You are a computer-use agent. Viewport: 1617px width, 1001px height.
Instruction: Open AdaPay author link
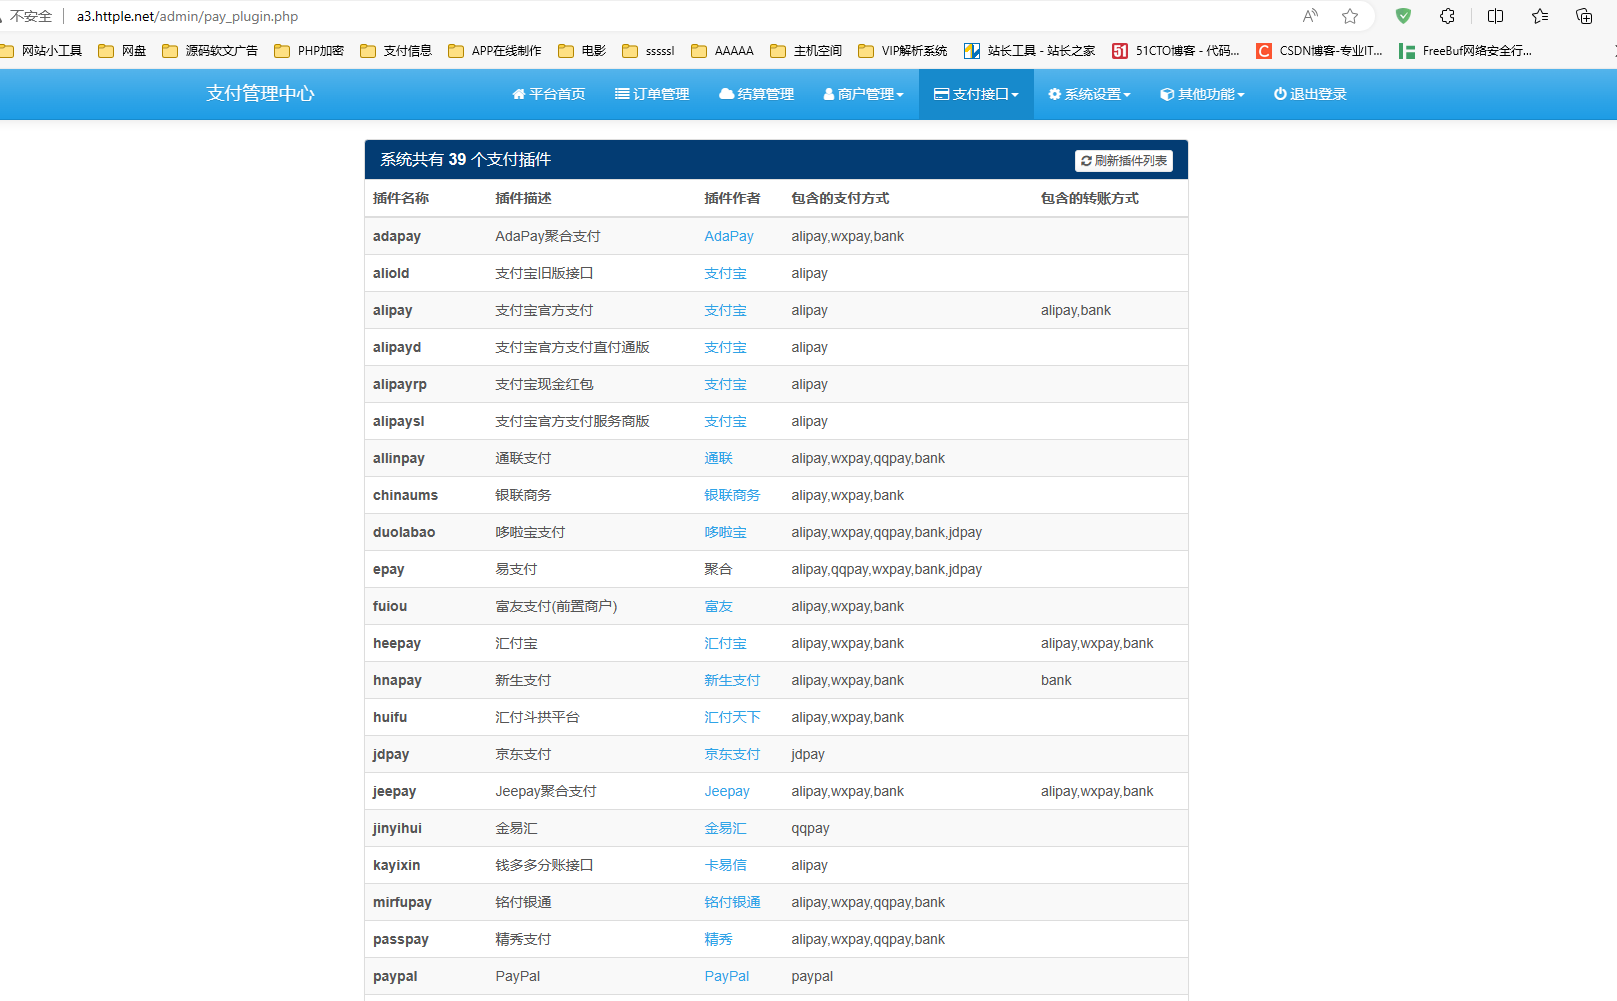[729, 237]
